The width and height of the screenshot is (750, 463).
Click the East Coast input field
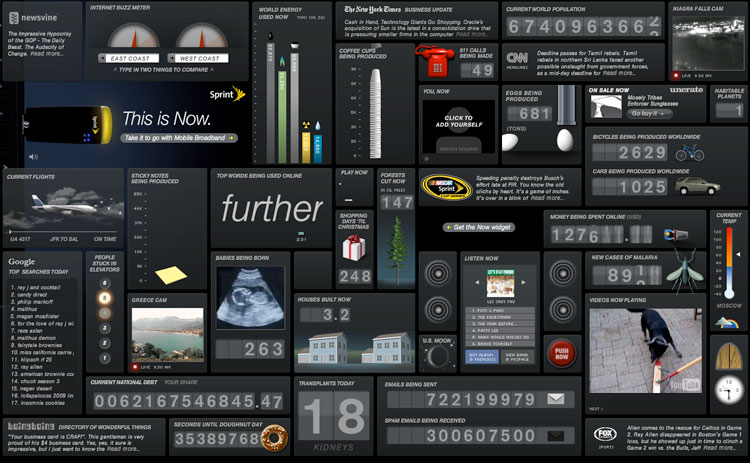point(129,58)
